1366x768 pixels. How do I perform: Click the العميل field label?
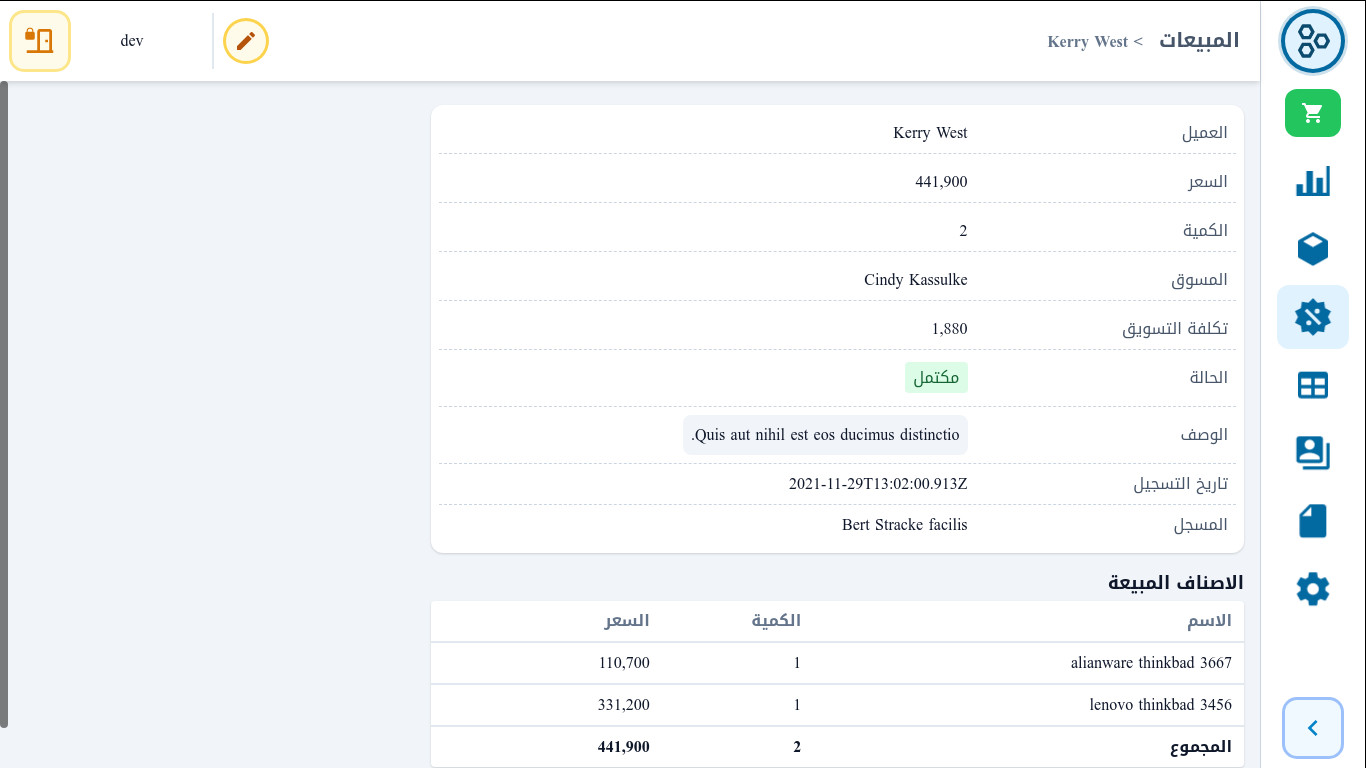coord(1205,133)
